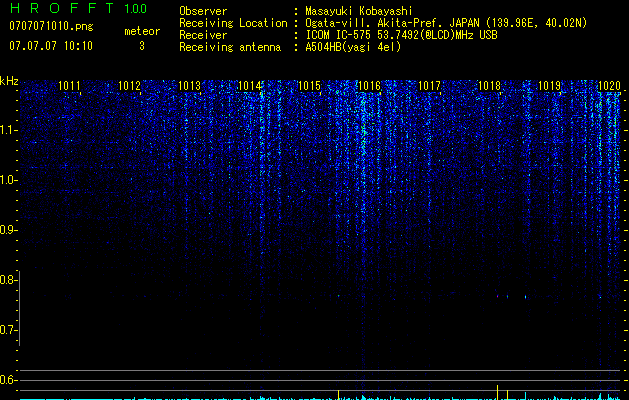Click the green meteor echo dot near 1015

coord(339,296)
